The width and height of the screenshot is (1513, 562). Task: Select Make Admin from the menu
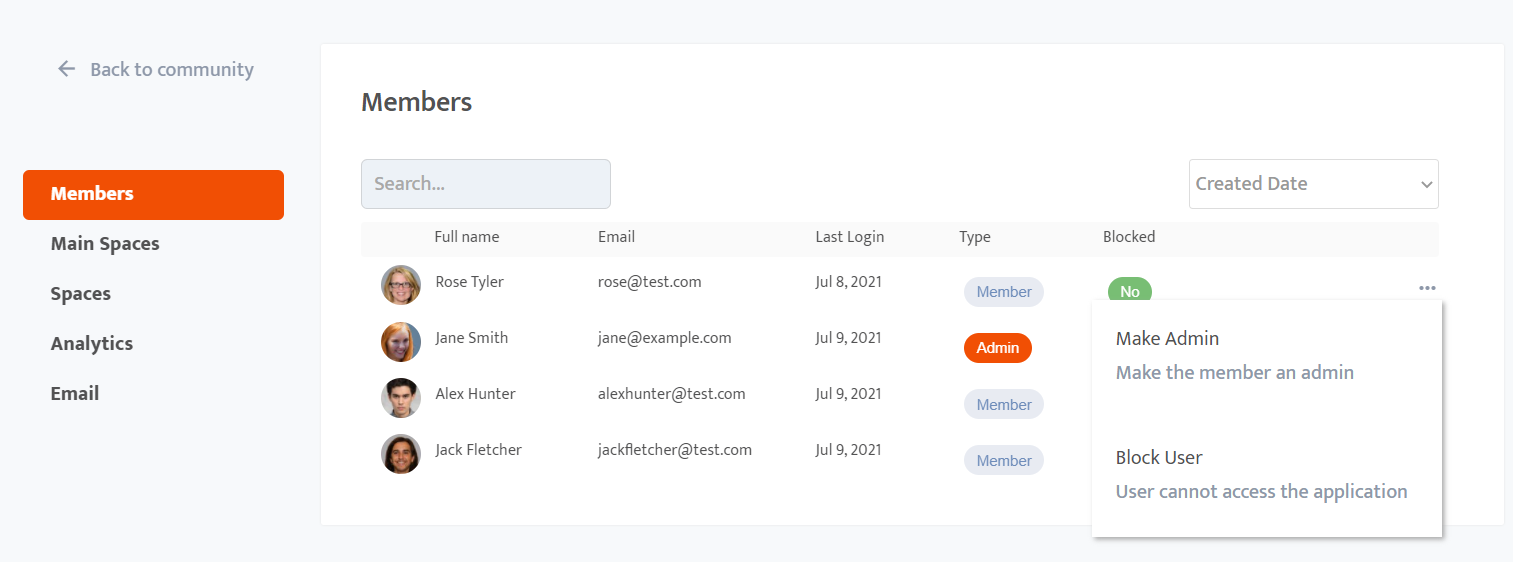click(x=1167, y=339)
